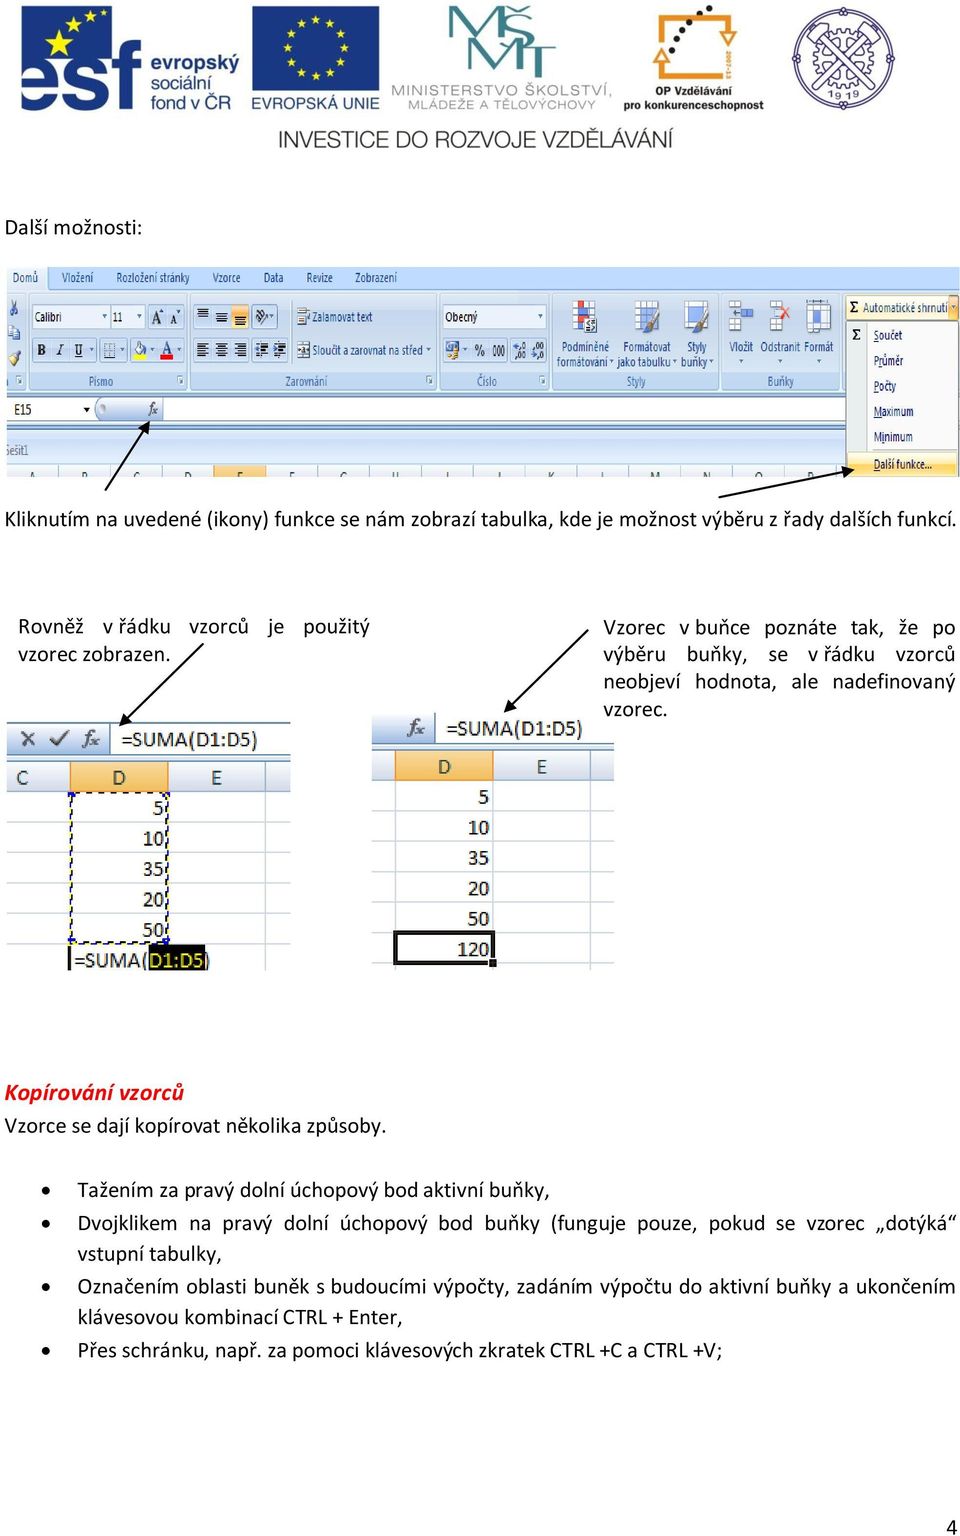This screenshot has height=1536, width=960.
Task: Click the Format Painter brush icon
Action: (x=14, y=357)
